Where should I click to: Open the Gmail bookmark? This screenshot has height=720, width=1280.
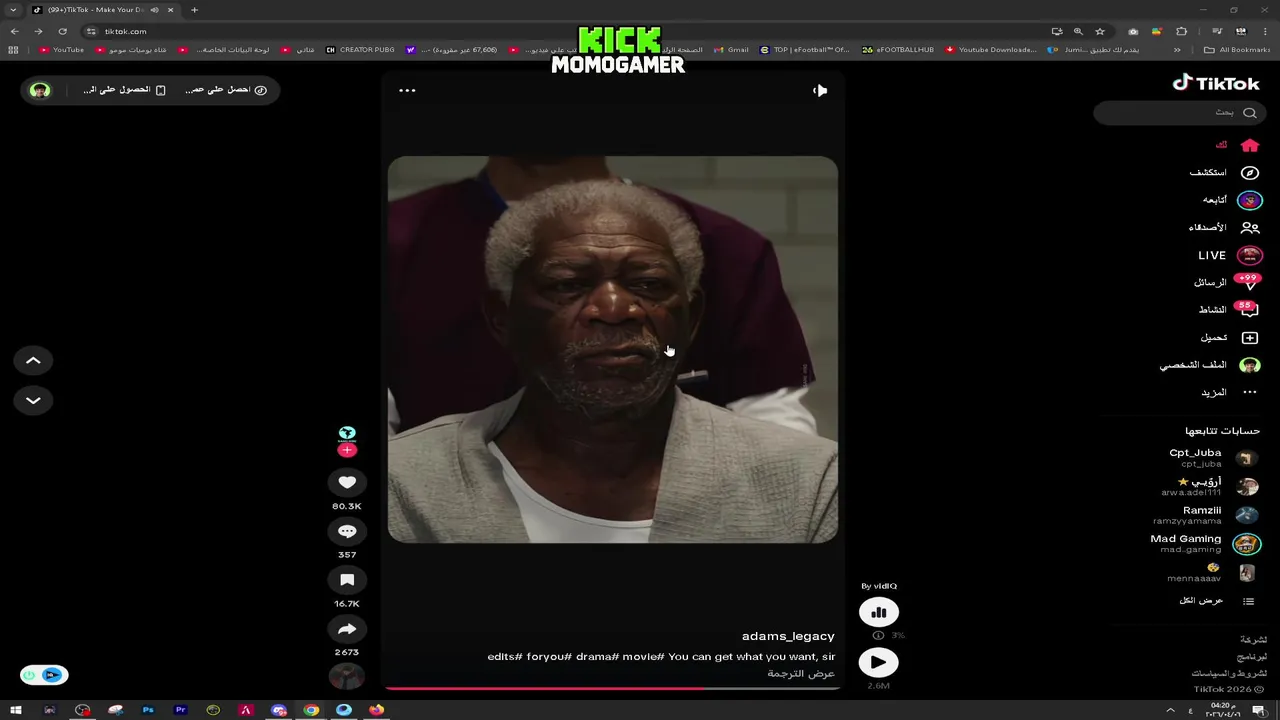[731, 50]
